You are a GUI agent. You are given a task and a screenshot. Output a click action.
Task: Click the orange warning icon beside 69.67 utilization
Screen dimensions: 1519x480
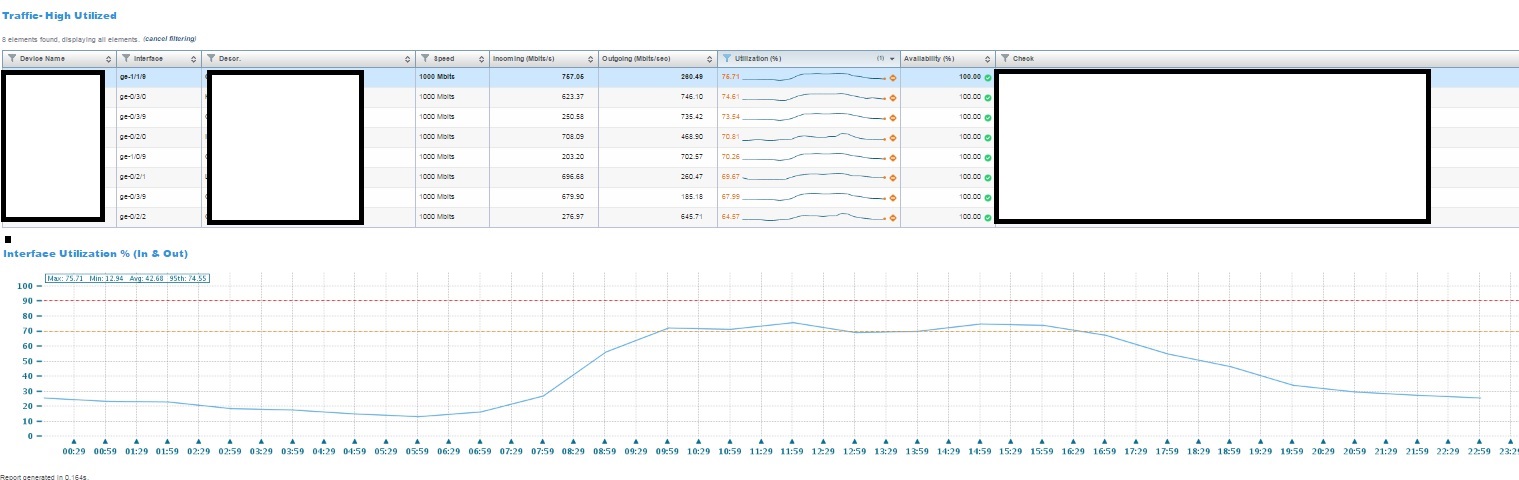point(892,177)
